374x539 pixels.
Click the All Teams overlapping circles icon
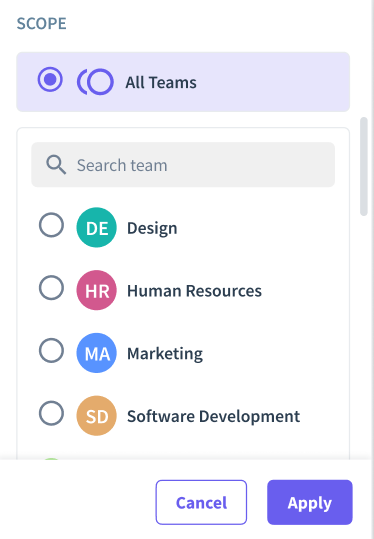pyautogui.click(x=95, y=82)
